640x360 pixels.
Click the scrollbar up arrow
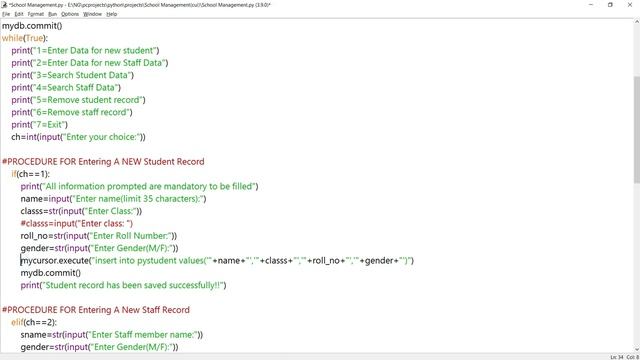coord(636,22)
